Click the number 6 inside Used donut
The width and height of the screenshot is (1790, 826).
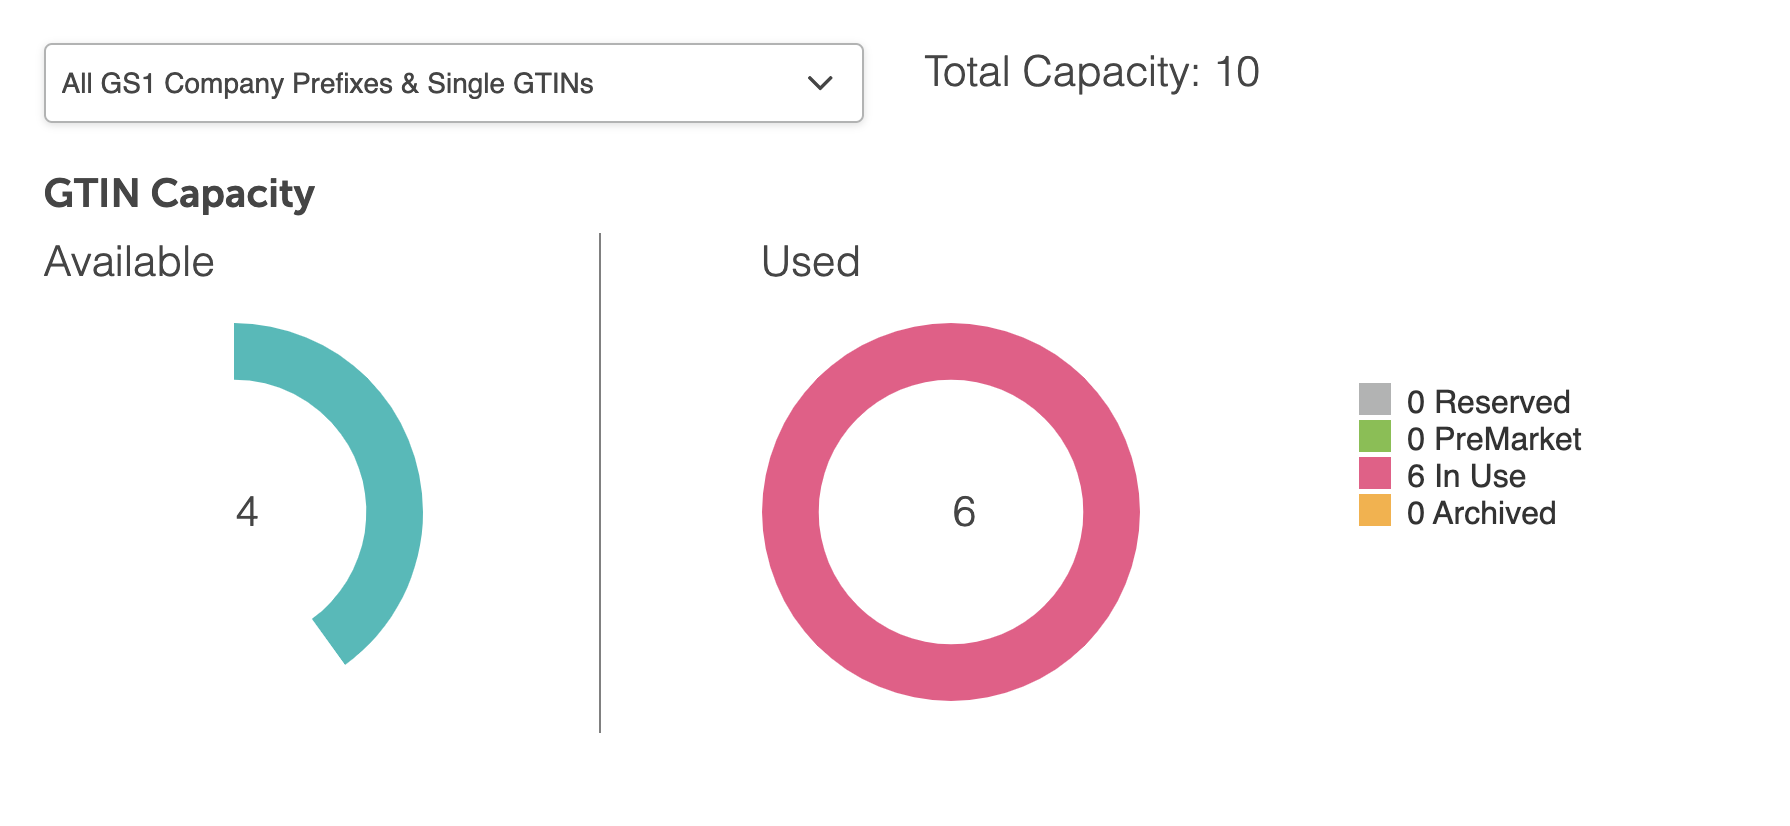[x=963, y=512]
